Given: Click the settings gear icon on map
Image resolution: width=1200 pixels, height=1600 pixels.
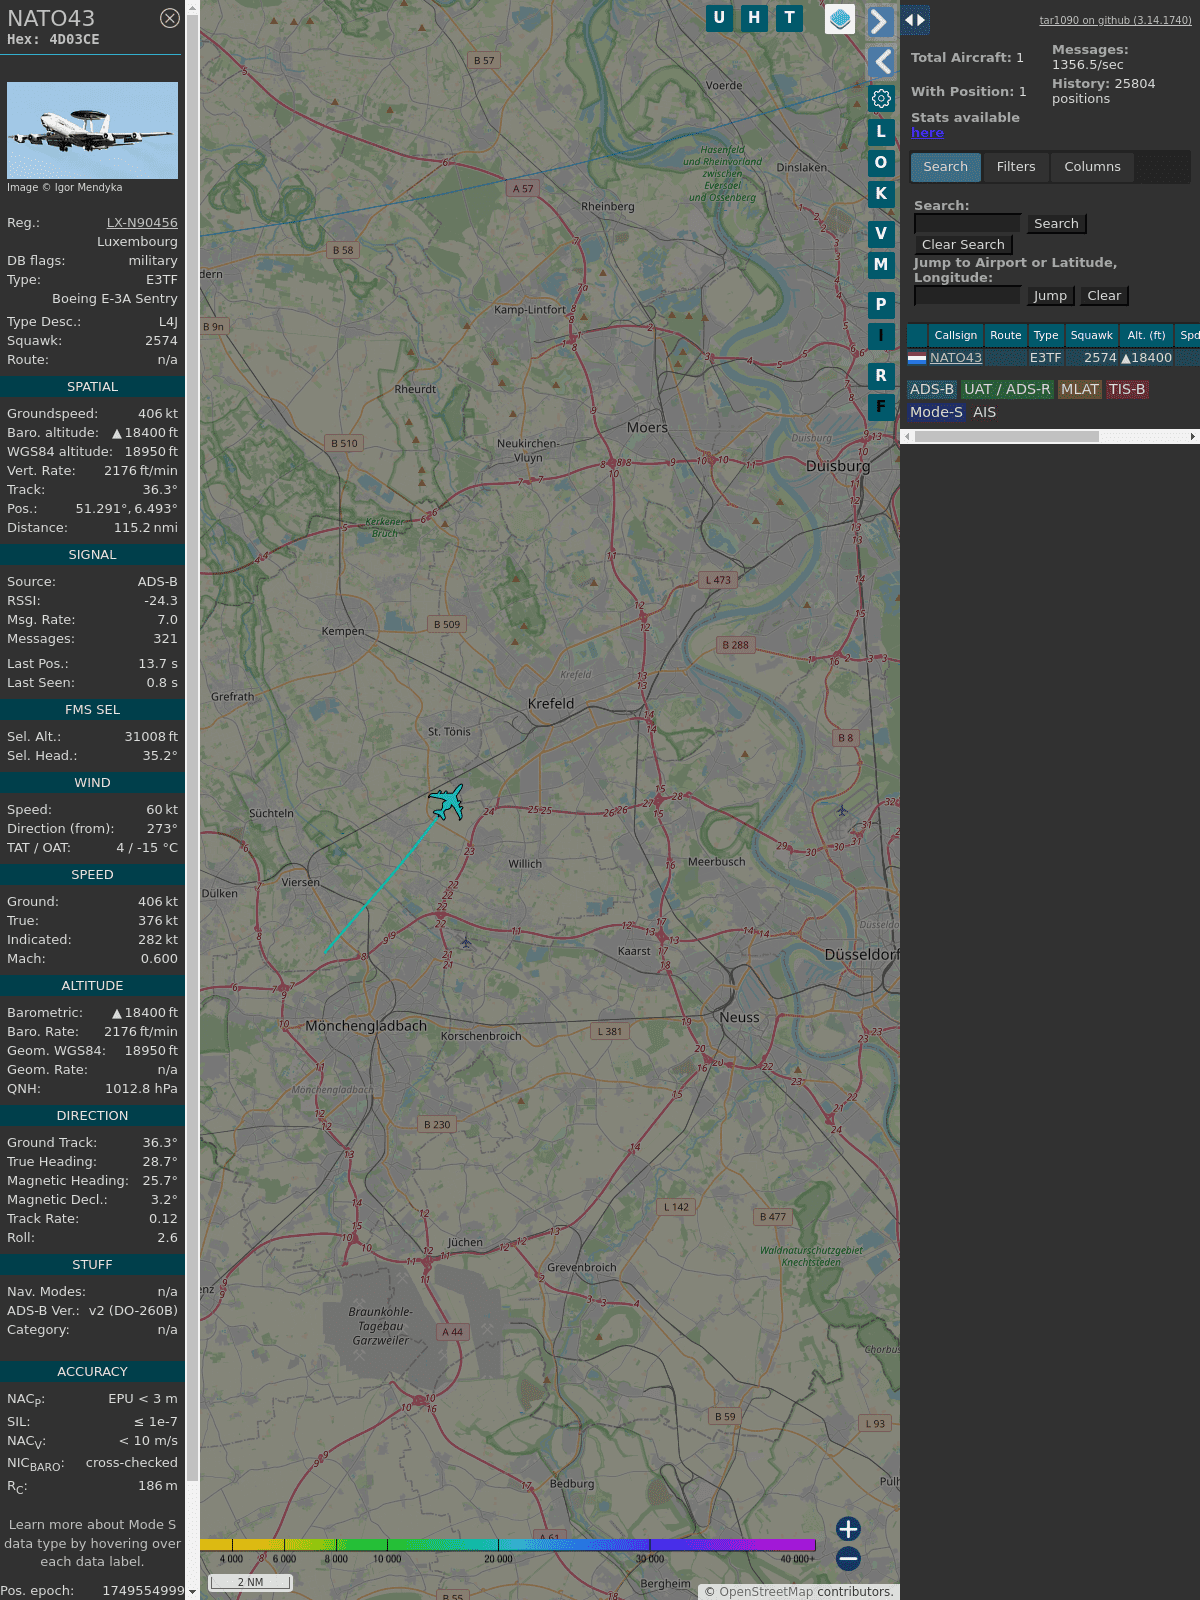Looking at the screenshot, I should tap(881, 98).
